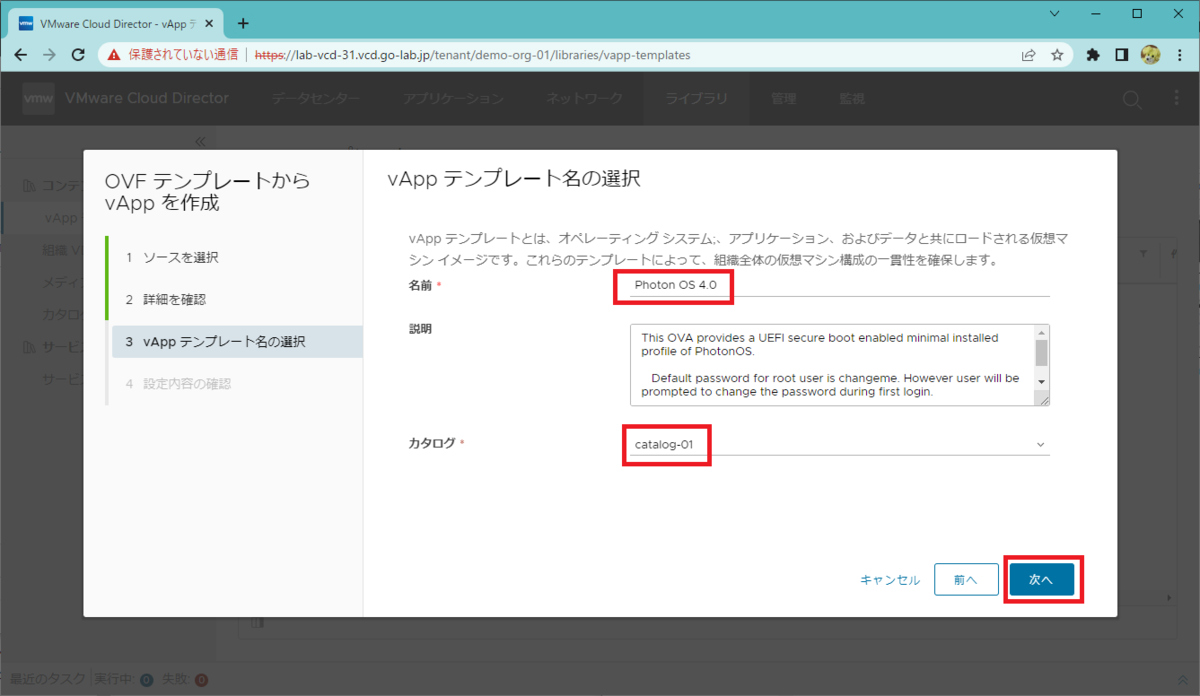This screenshot has height=696, width=1200.
Task: Click the 前へ button
Action: [x=966, y=580]
